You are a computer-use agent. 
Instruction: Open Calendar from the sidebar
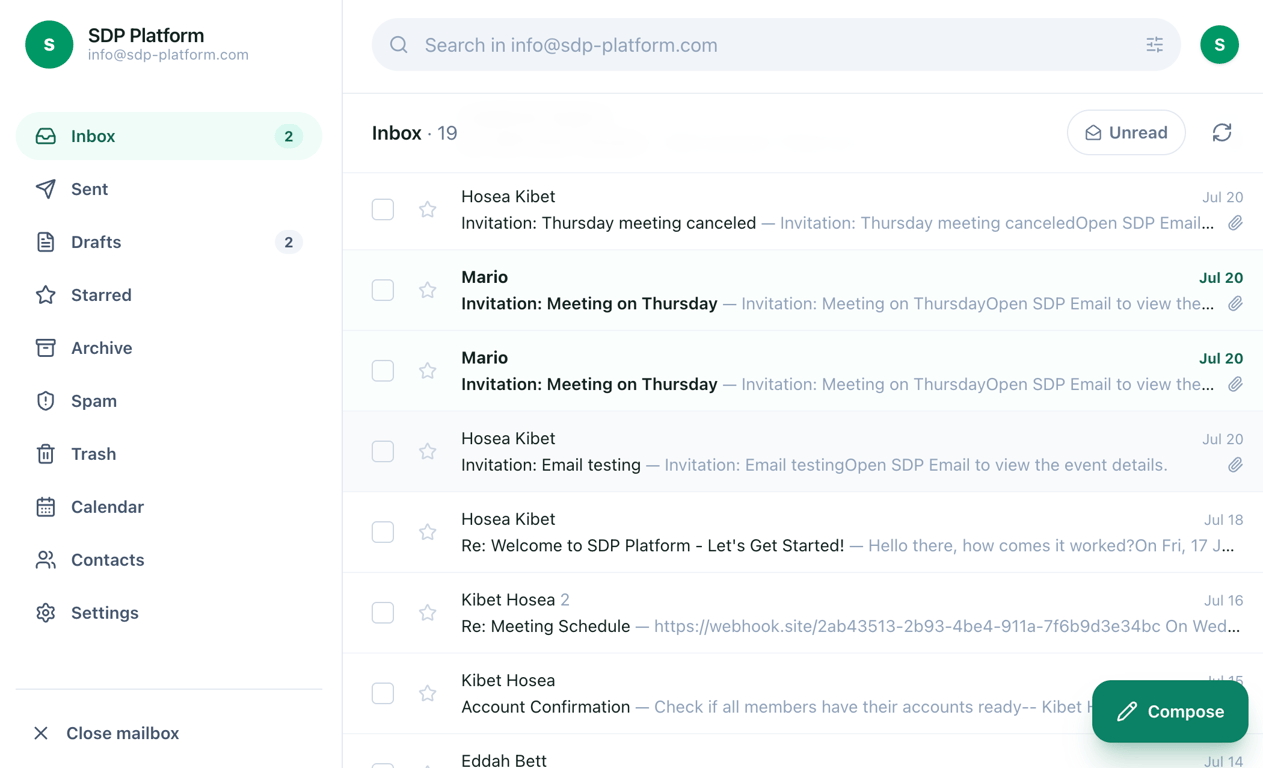click(x=169, y=507)
